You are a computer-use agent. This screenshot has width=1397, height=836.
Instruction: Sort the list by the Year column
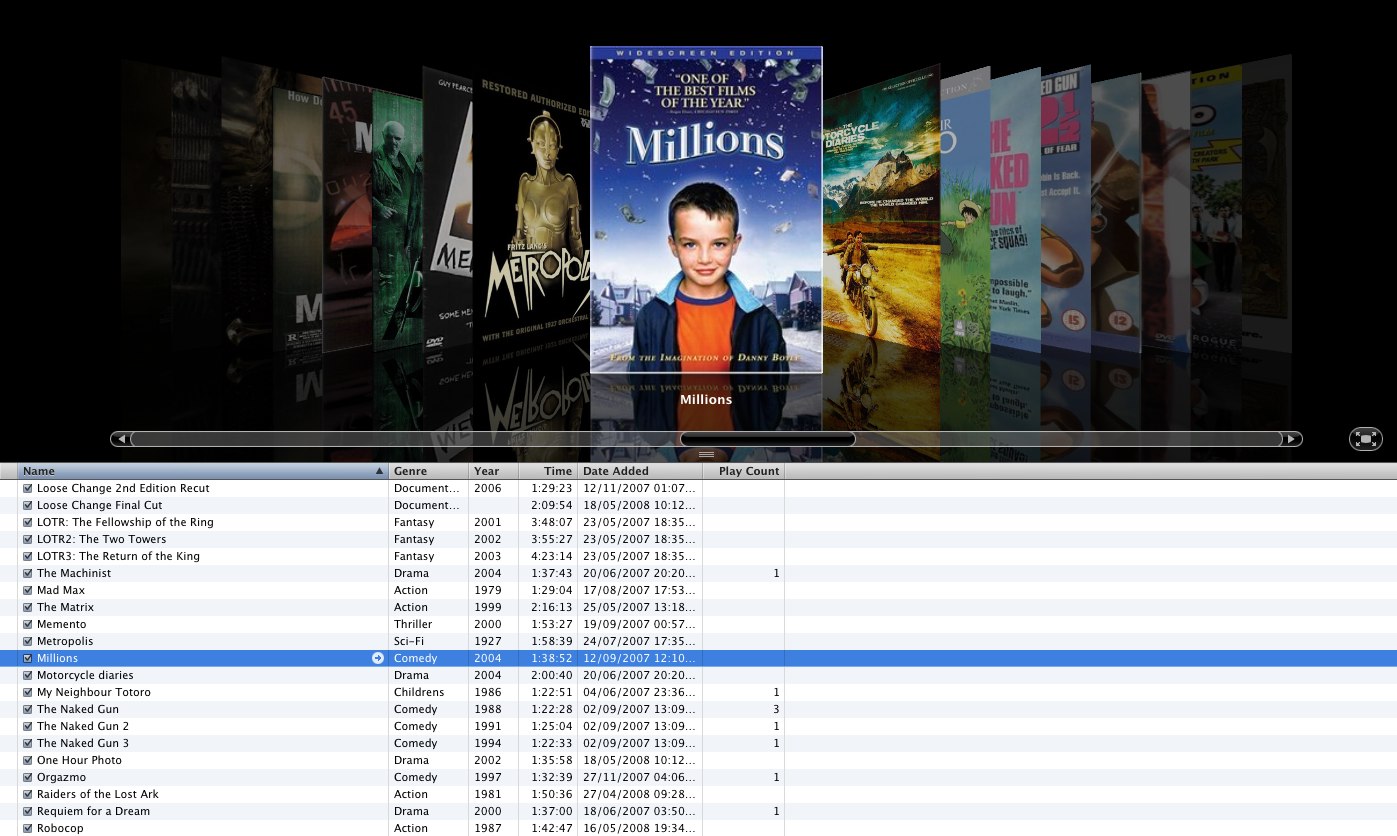tap(493, 471)
